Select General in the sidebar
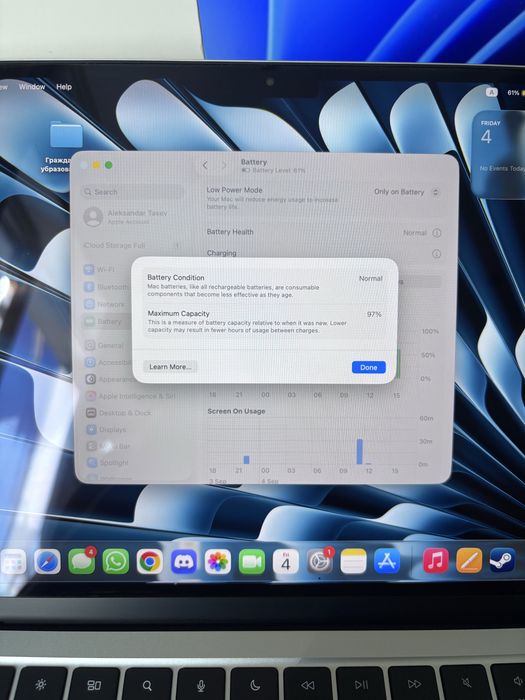The height and width of the screenshot is (700, 525). pos(104,346)
